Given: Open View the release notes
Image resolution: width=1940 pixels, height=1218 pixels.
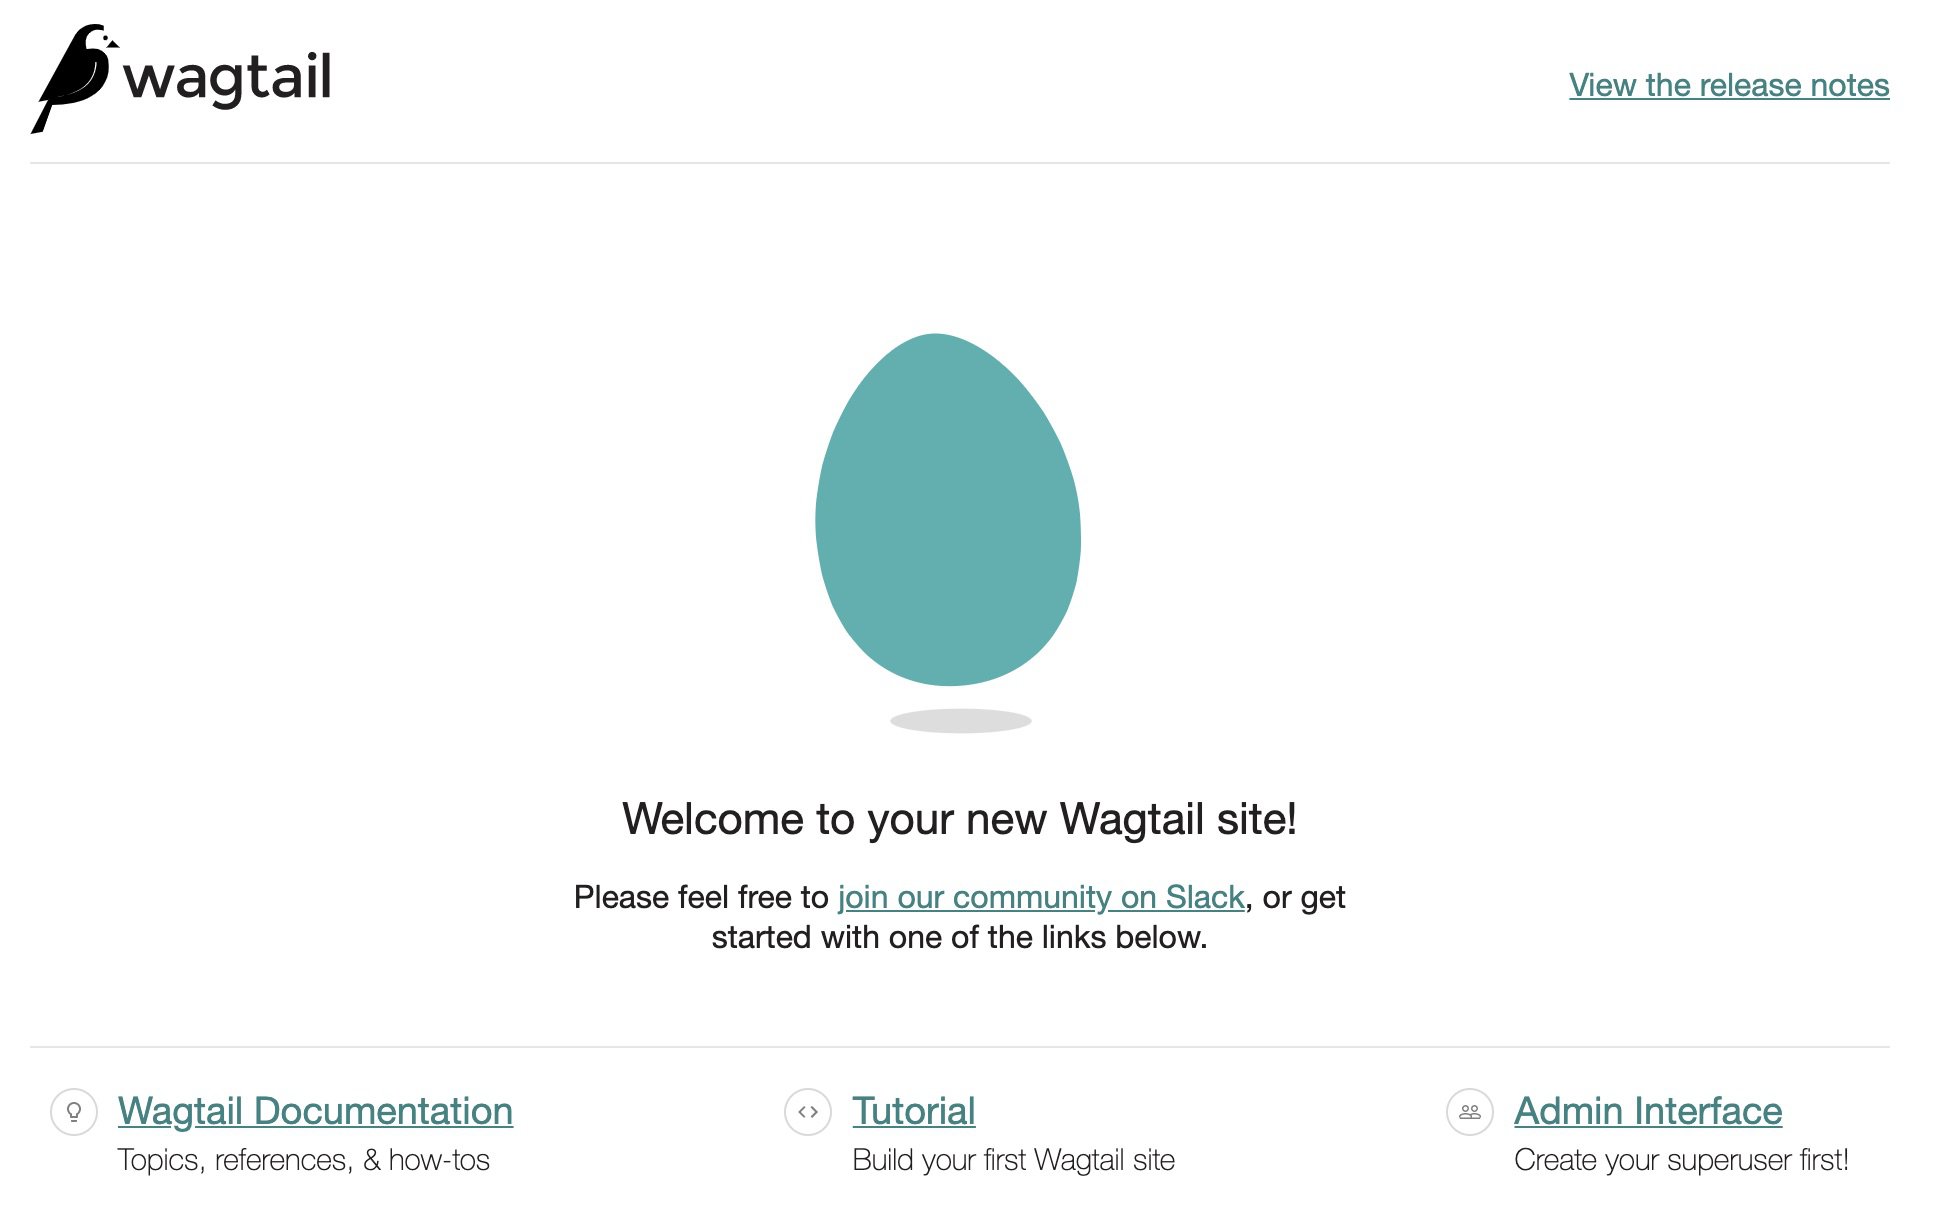Looking at the screenshot, I should tap(1727, 86).
